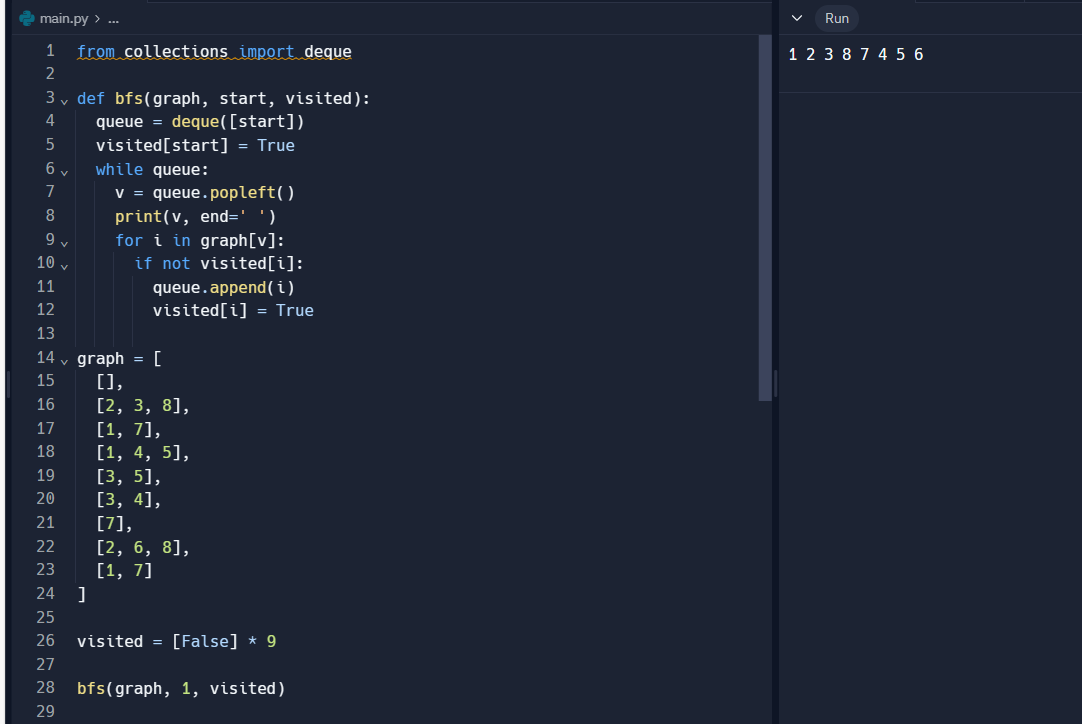Click 'visited = [False] * 9' on line 26
The image size is (1082, 724).
177,641
